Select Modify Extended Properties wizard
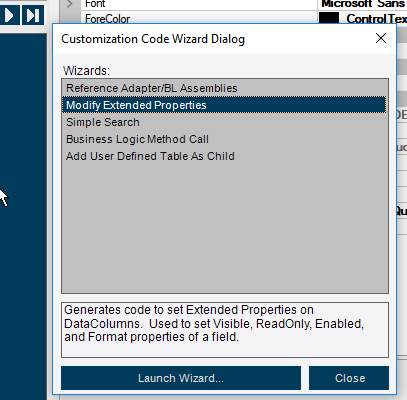This screenshot has height=400, width=407. click(x=224, y=105)
